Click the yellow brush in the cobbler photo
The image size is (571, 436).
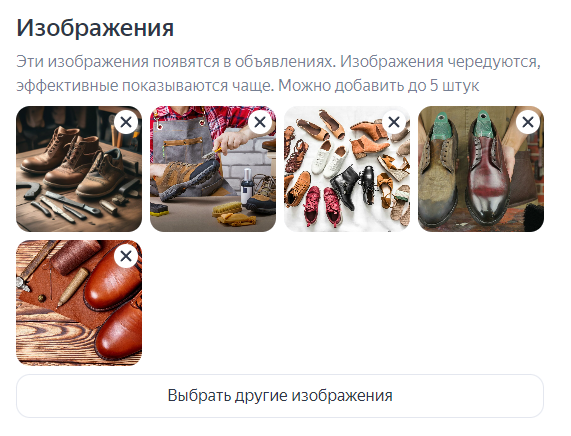(227, 209)
